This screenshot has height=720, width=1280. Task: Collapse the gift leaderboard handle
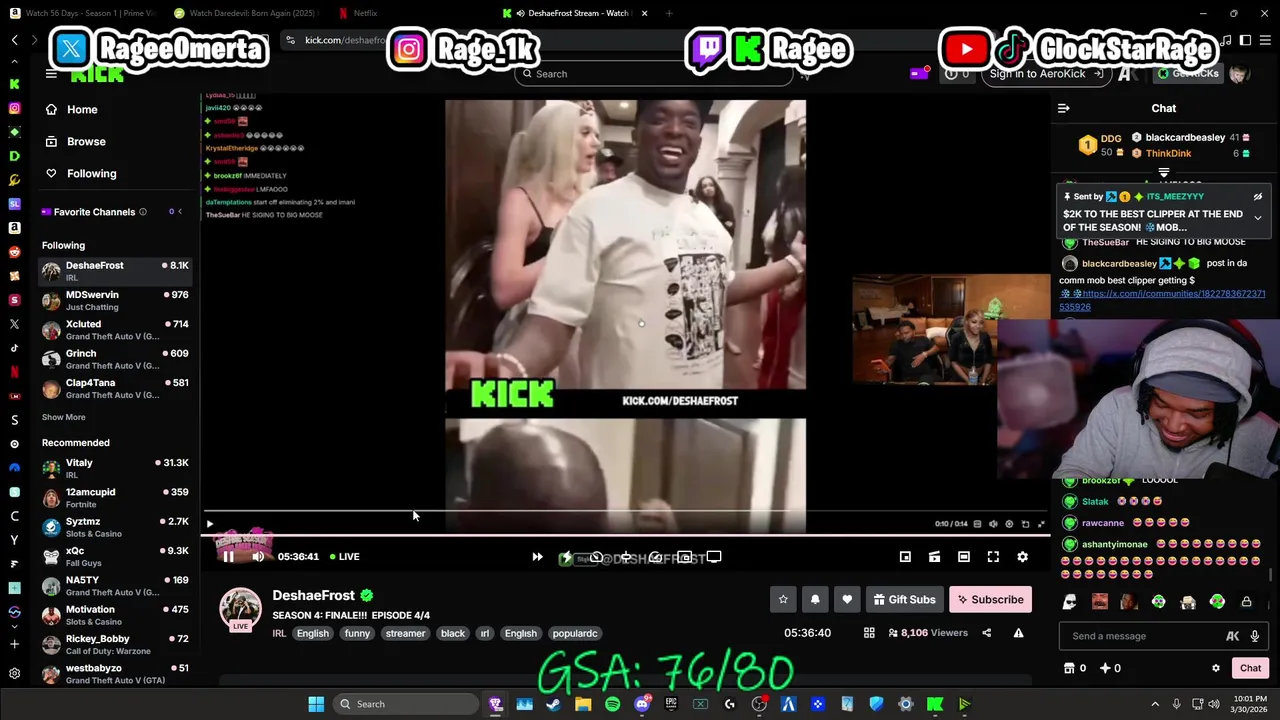(1163, 173)
